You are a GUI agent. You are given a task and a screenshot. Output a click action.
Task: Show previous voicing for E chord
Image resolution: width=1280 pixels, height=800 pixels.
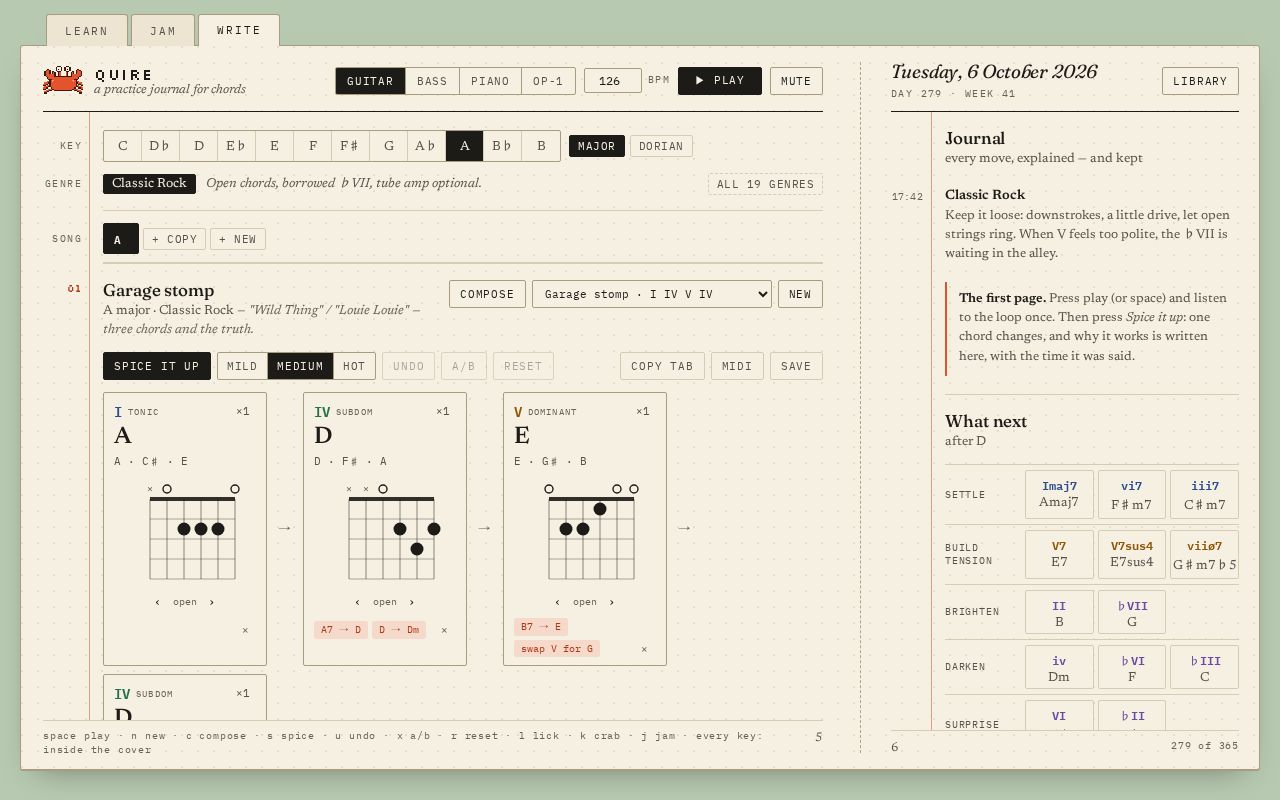point(557,602)
